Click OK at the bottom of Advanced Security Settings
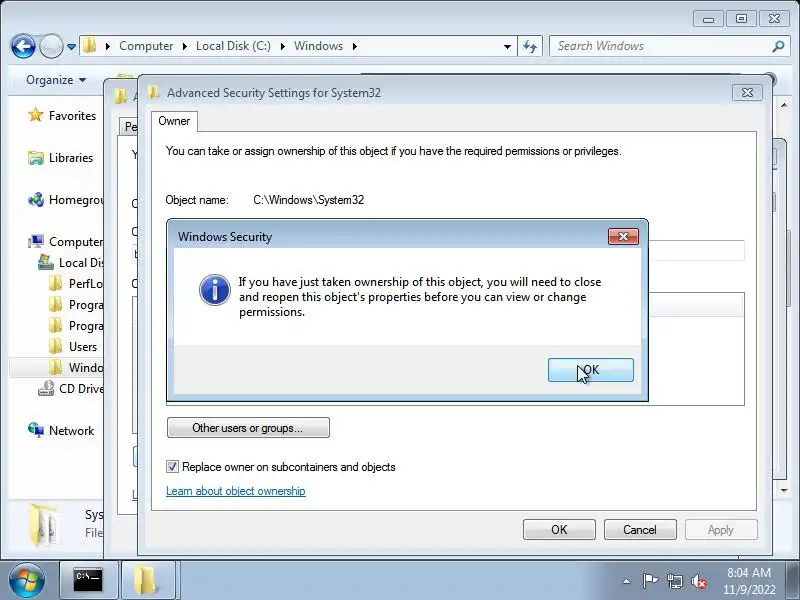800x600 pixels. point(559,530)
